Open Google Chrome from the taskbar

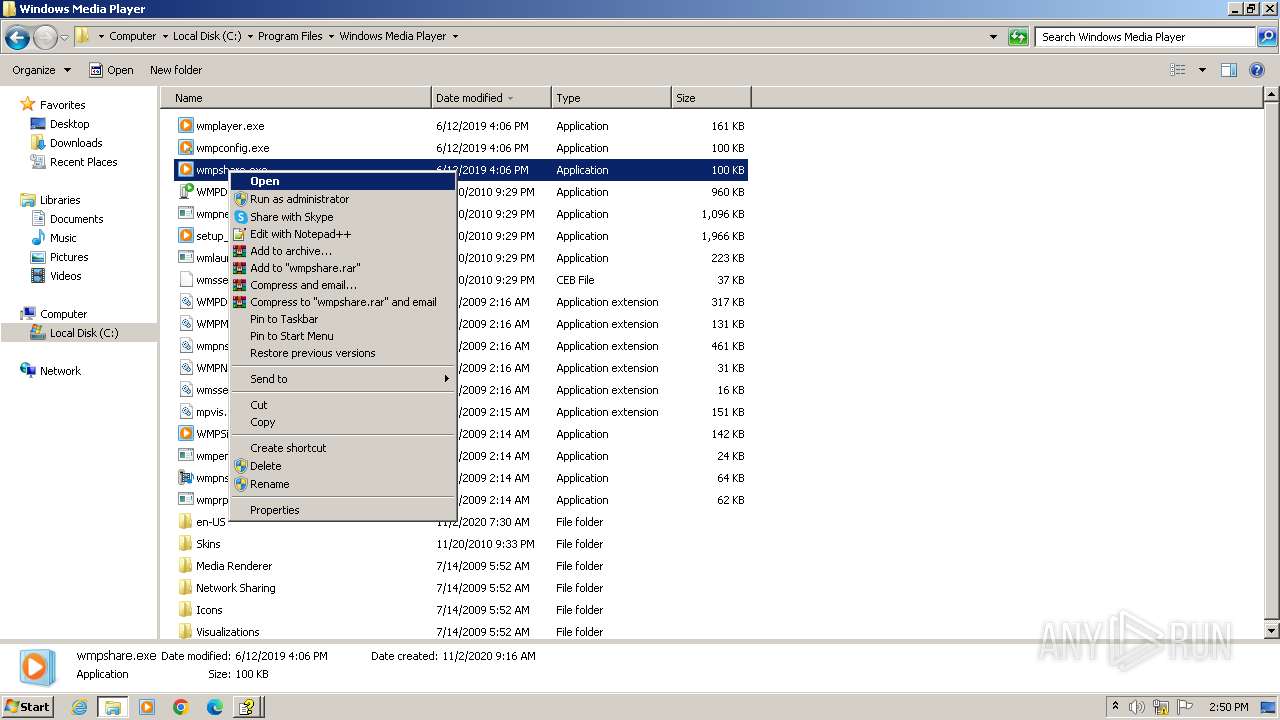coord(181,707)
